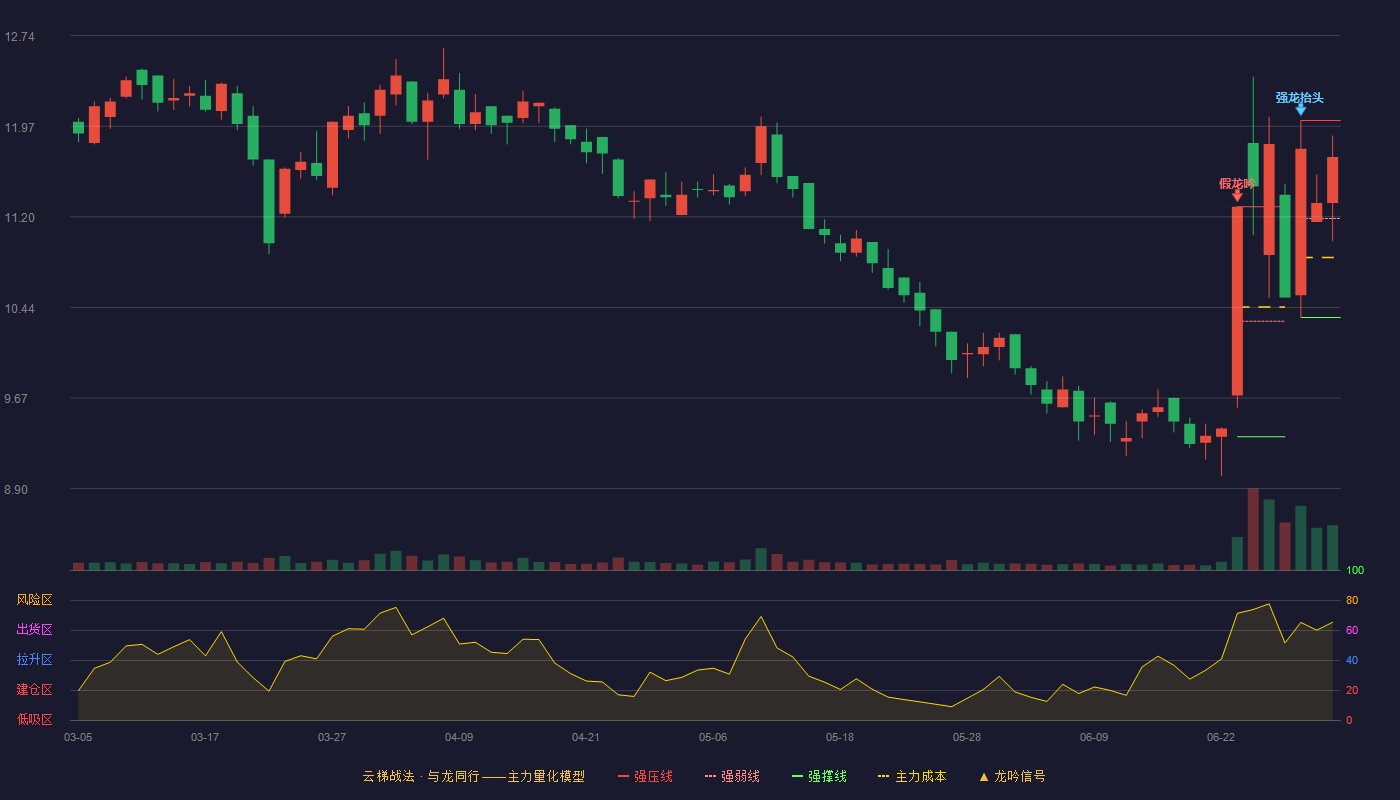
Task: Click the 04-09 date axis label
Action: tap(459, 737)
